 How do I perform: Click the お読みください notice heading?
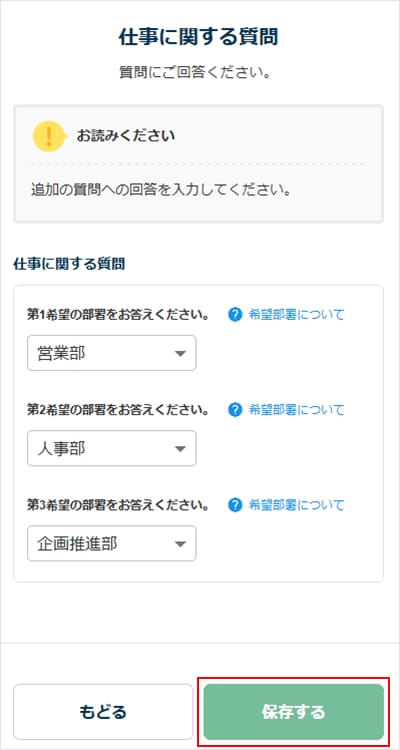(x=126, y=136)
